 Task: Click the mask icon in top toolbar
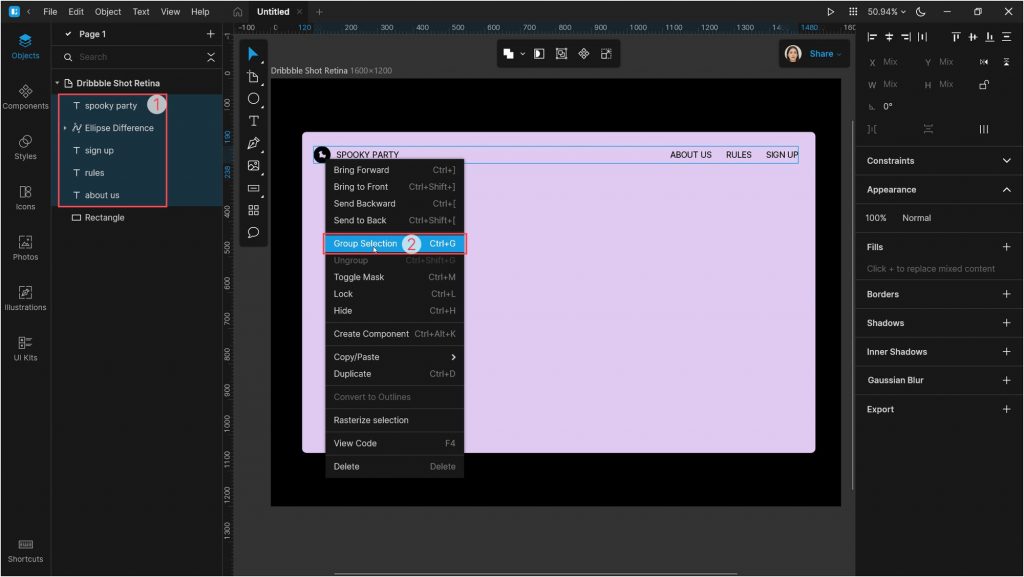click(x=539, y=54)
